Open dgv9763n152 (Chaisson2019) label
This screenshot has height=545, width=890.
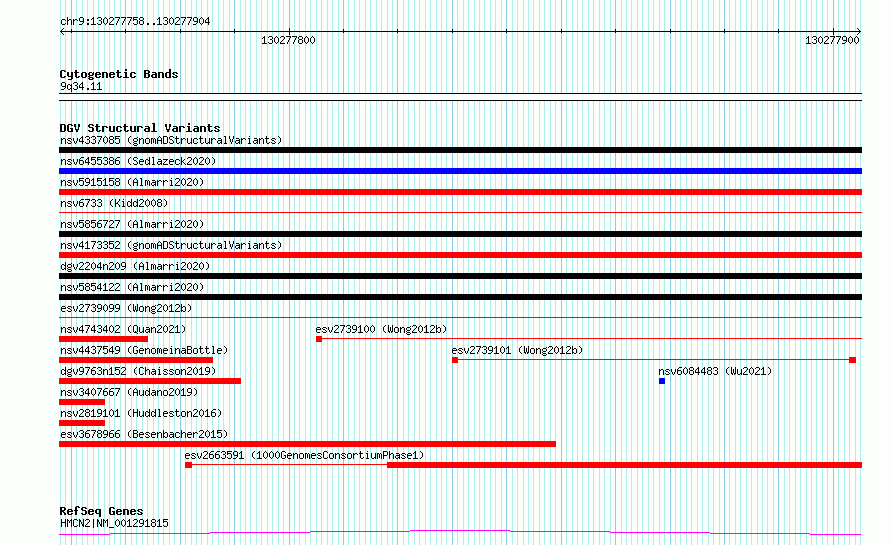click(138, 371)
